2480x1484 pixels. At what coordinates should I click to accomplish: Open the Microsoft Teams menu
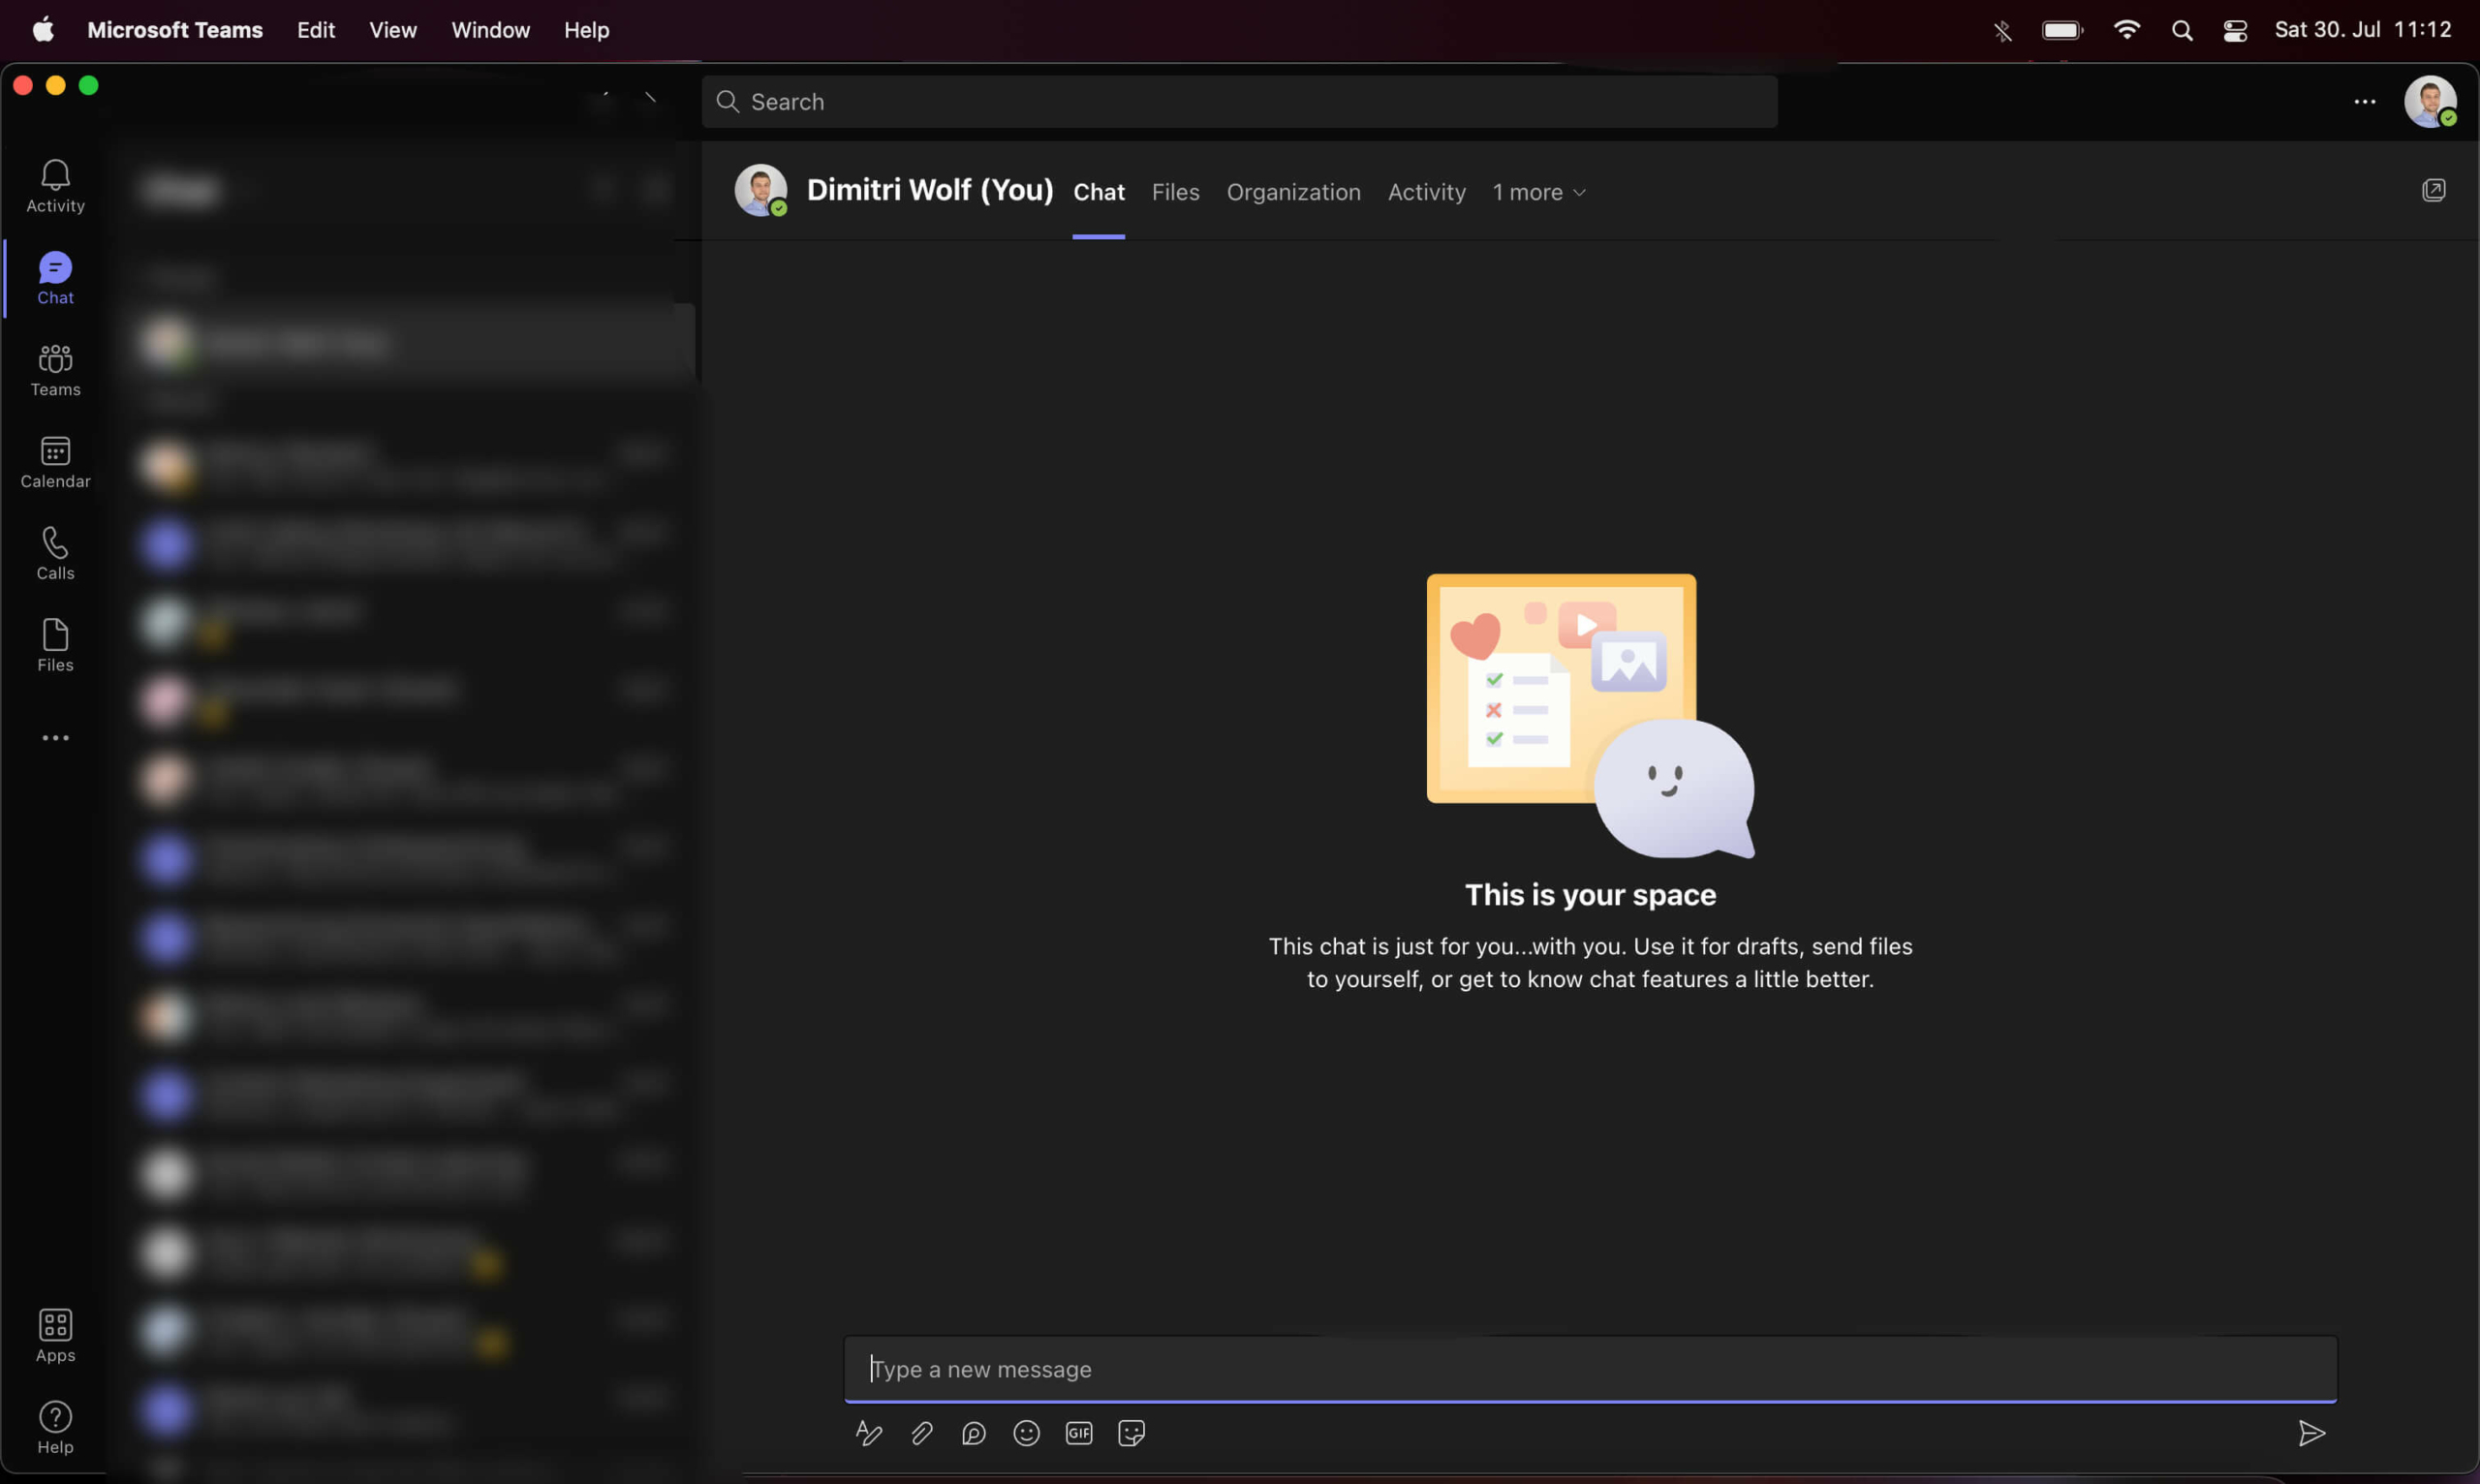(x=175, y=30)
